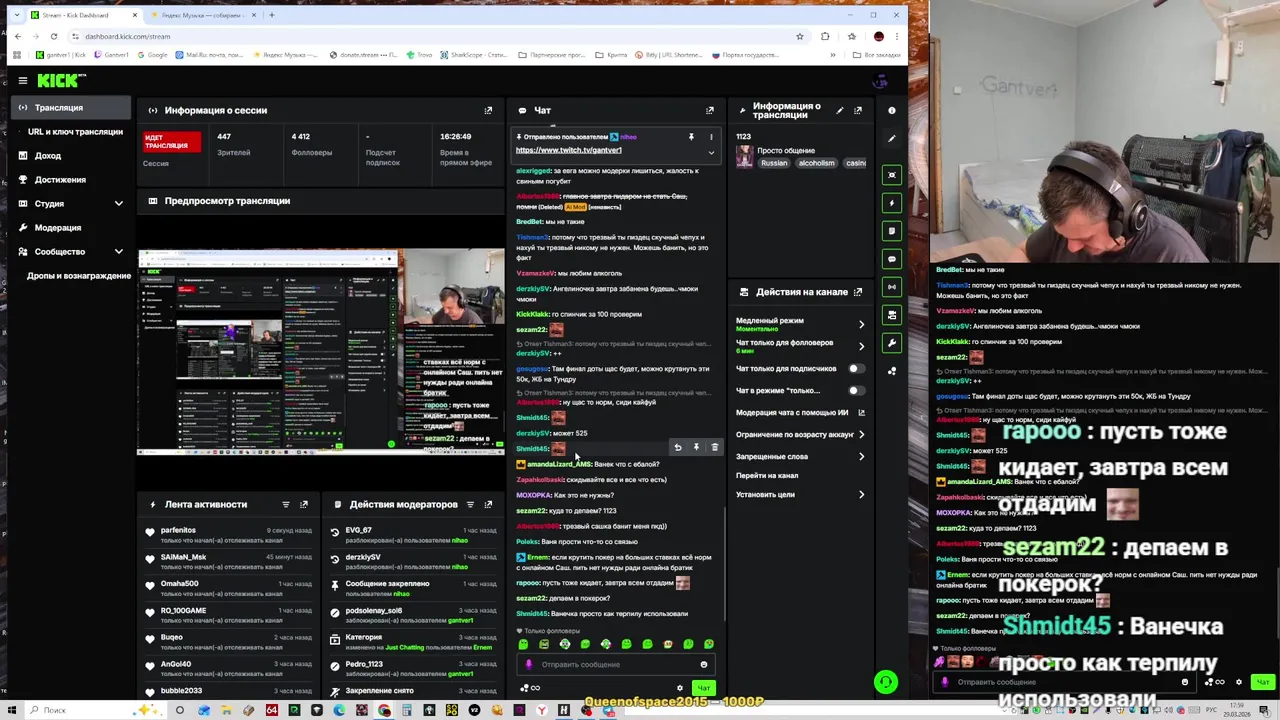Pop out the Чат panel
This screenshot has width=1280, height=720.
710,110
